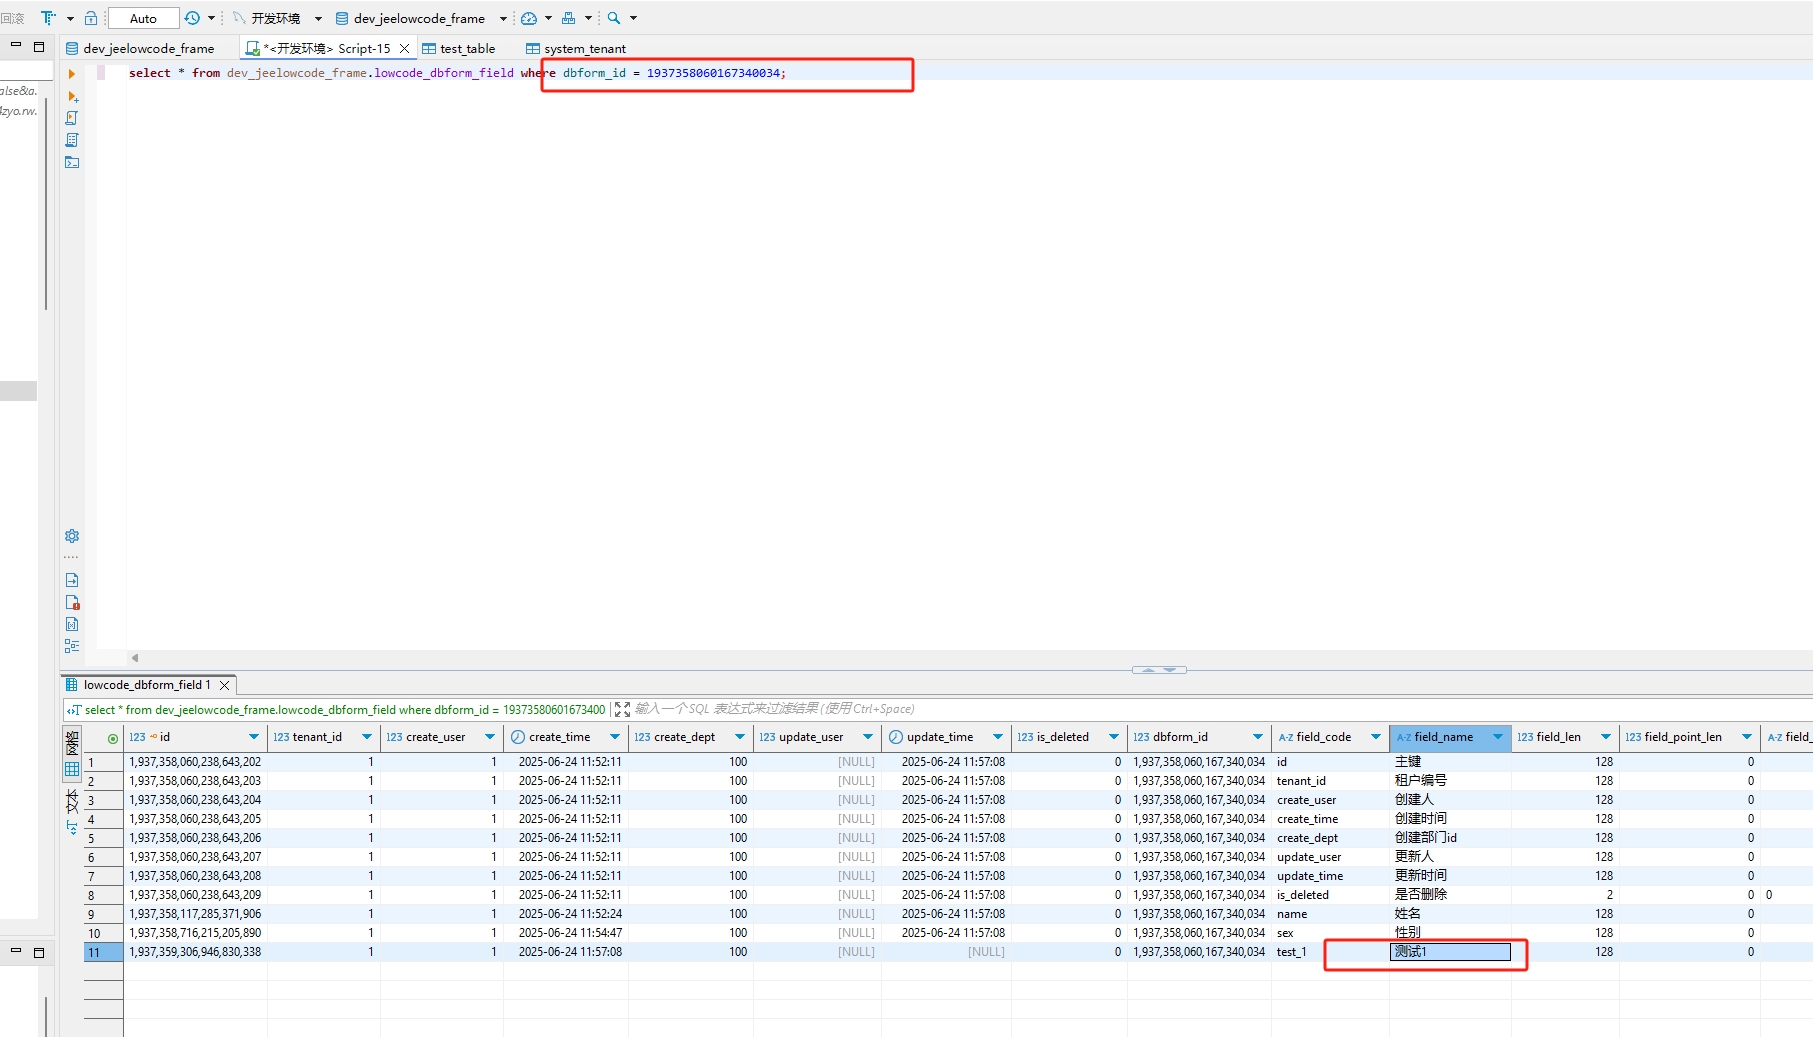Screen dimensions: 1813x1037
Task: Click field_code cell is_deleted
Action: click(x=1330, y=895)
